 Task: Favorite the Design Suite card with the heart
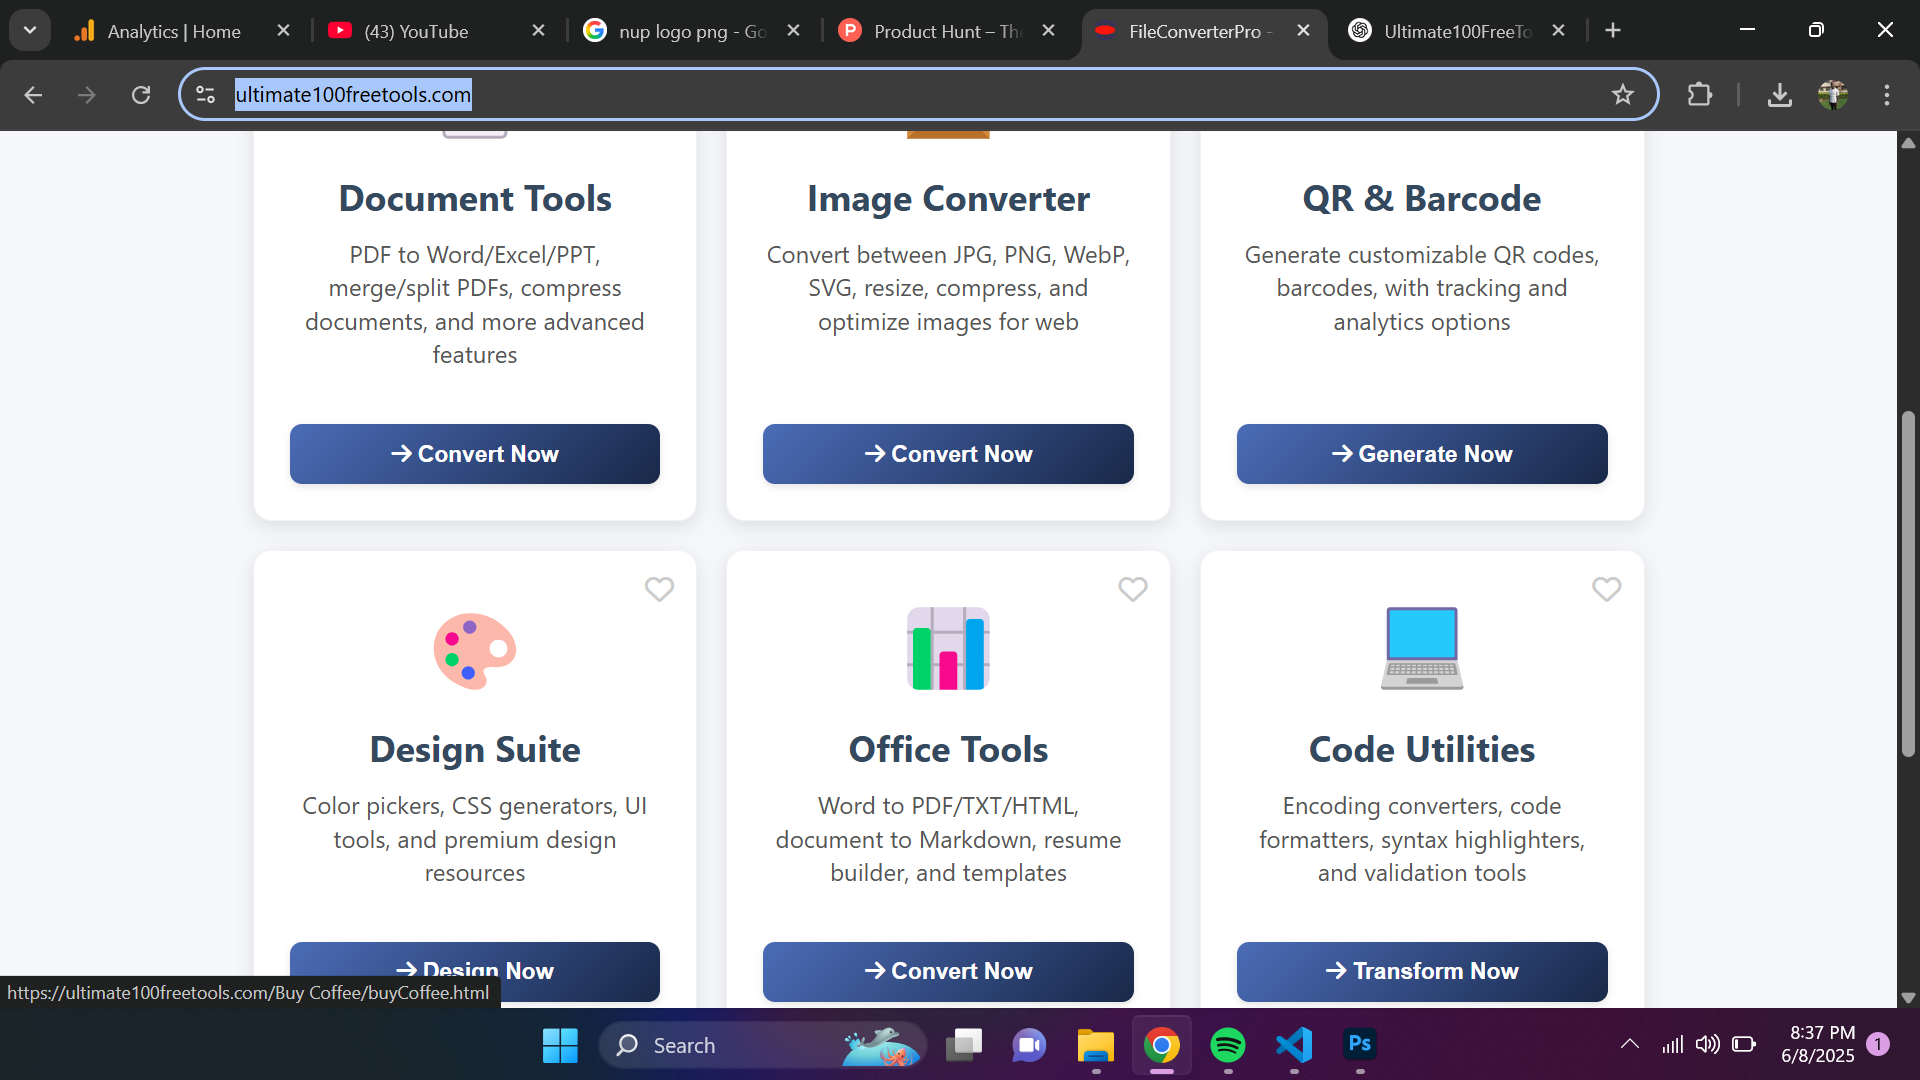click(x=659, y=589)
